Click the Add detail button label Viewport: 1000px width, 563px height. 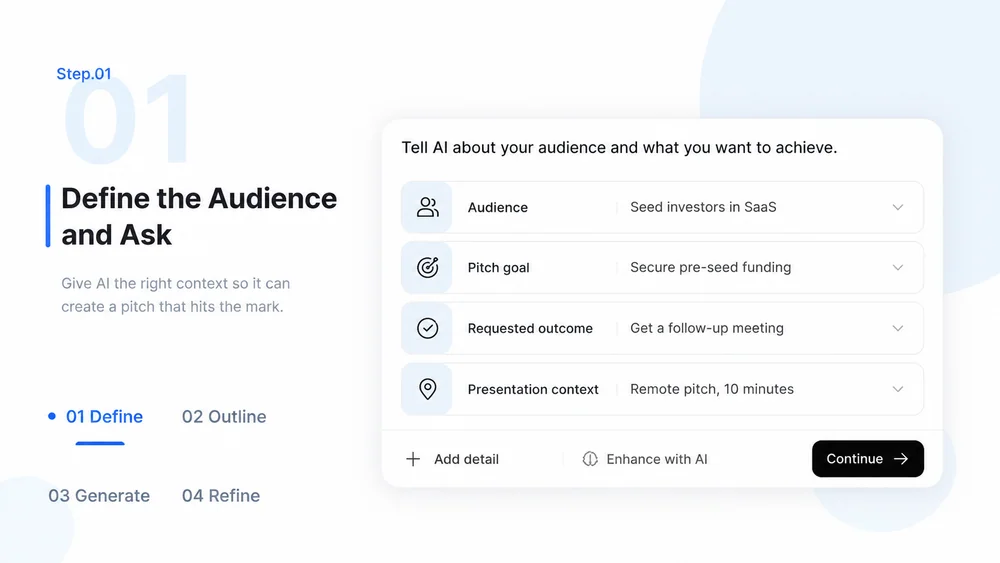point(466,459)
